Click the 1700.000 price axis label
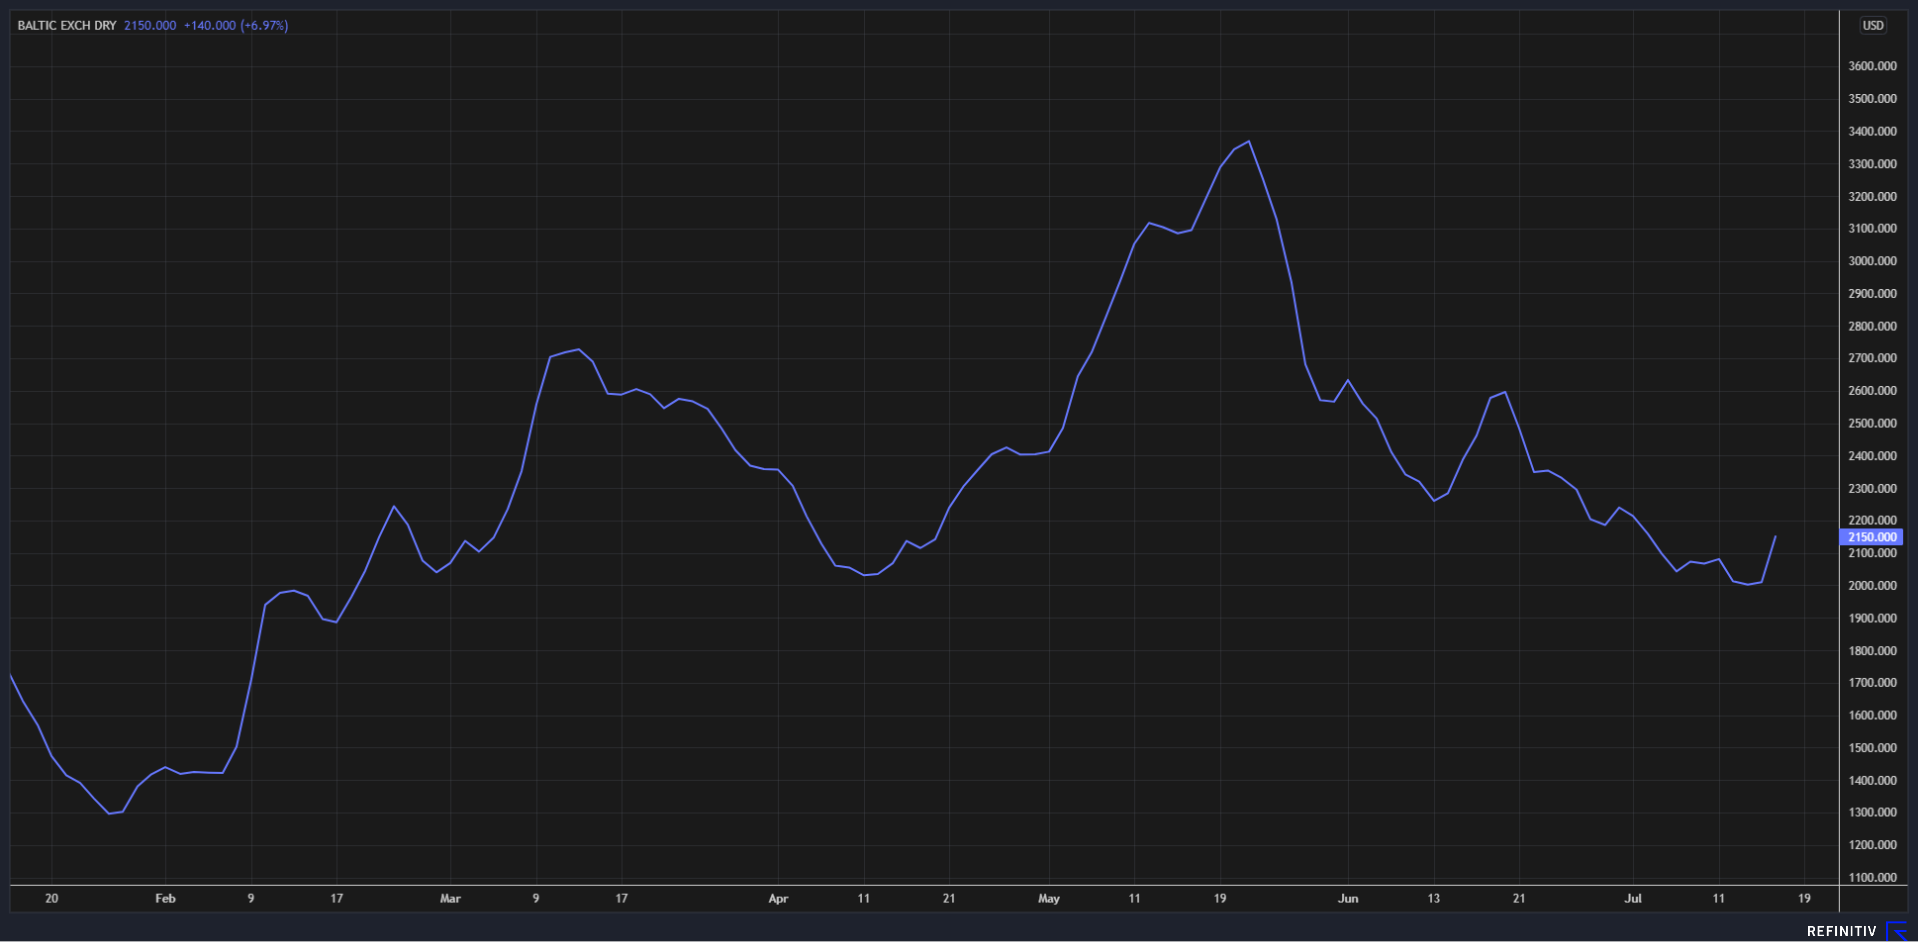The width and height of the screenshot is (1918, 942). [1872, 683]
